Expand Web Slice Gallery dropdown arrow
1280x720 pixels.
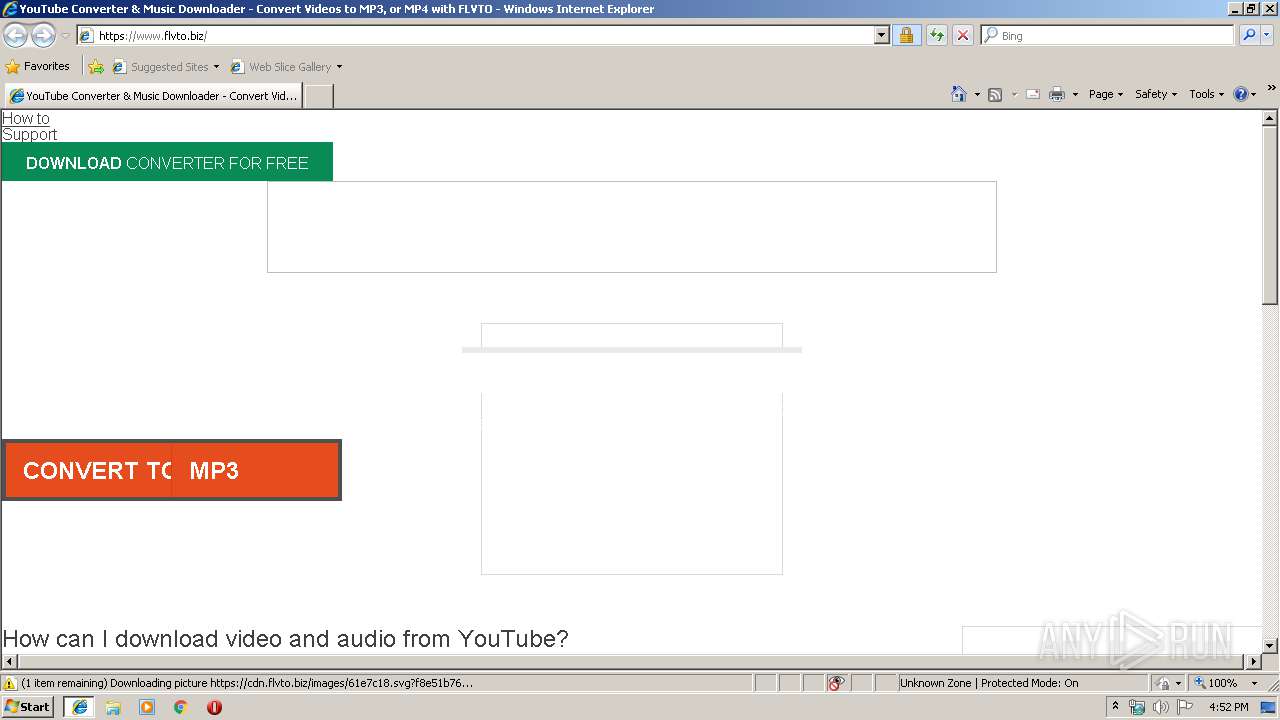339,67
